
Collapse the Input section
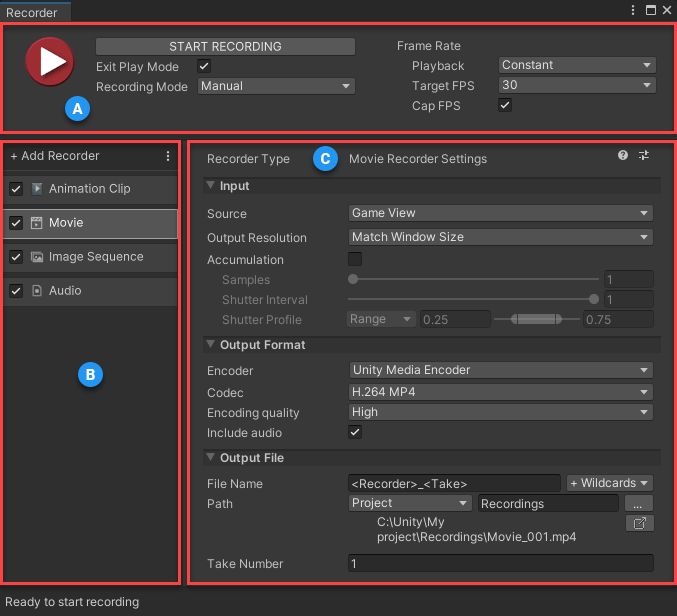tap(210, 185)
